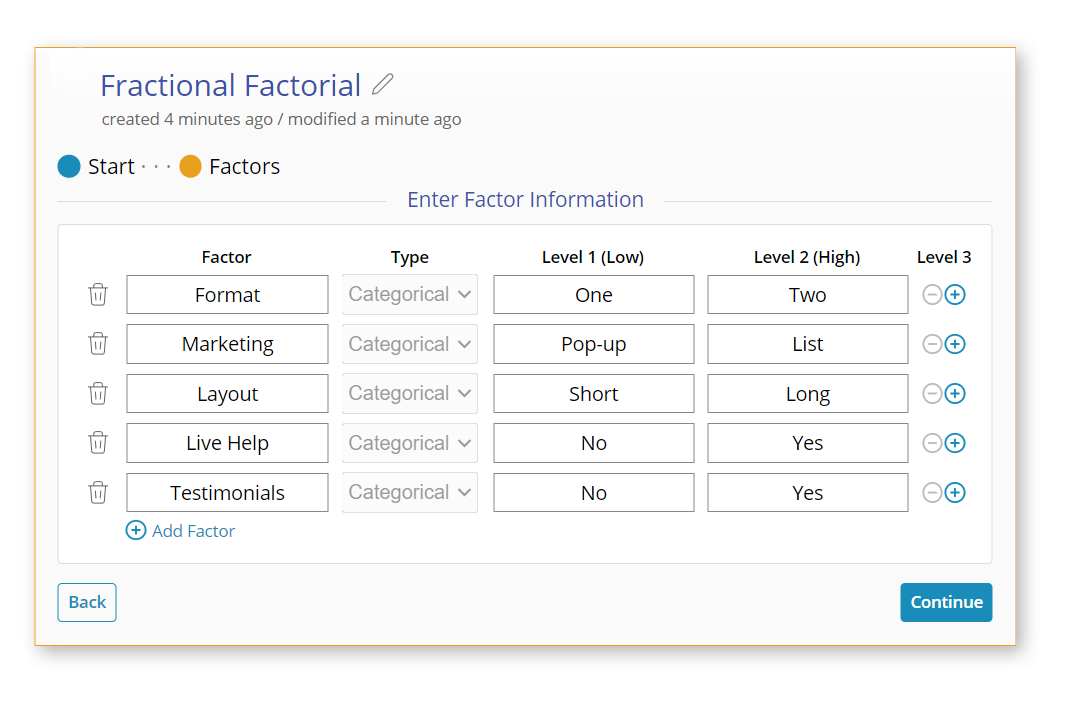This screenshot has width=1069, height=701.
Task: Select the Factors step indicator
Action: click(x=191, y=167)
